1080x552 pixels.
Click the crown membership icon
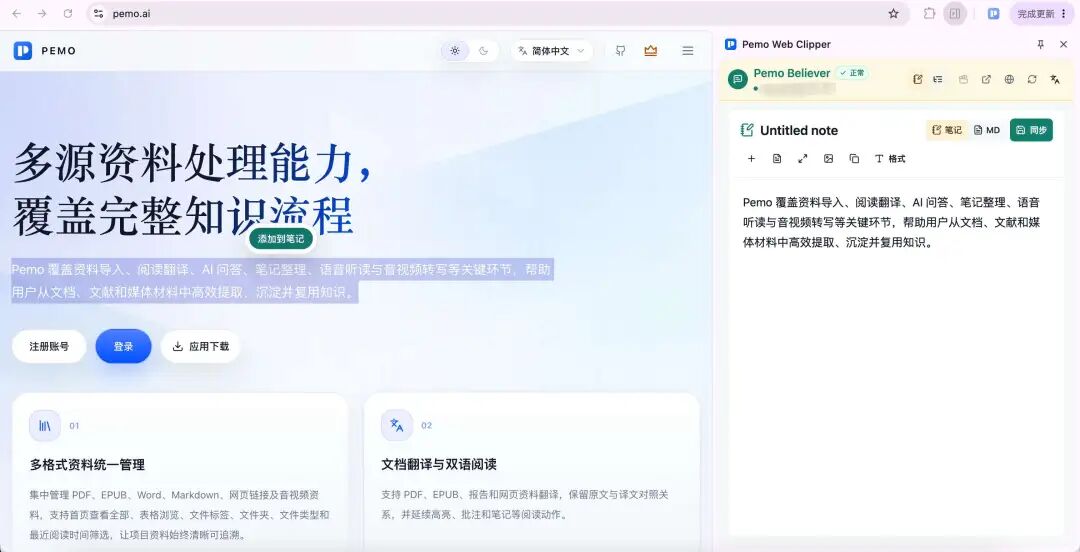[x=650, y=51]
